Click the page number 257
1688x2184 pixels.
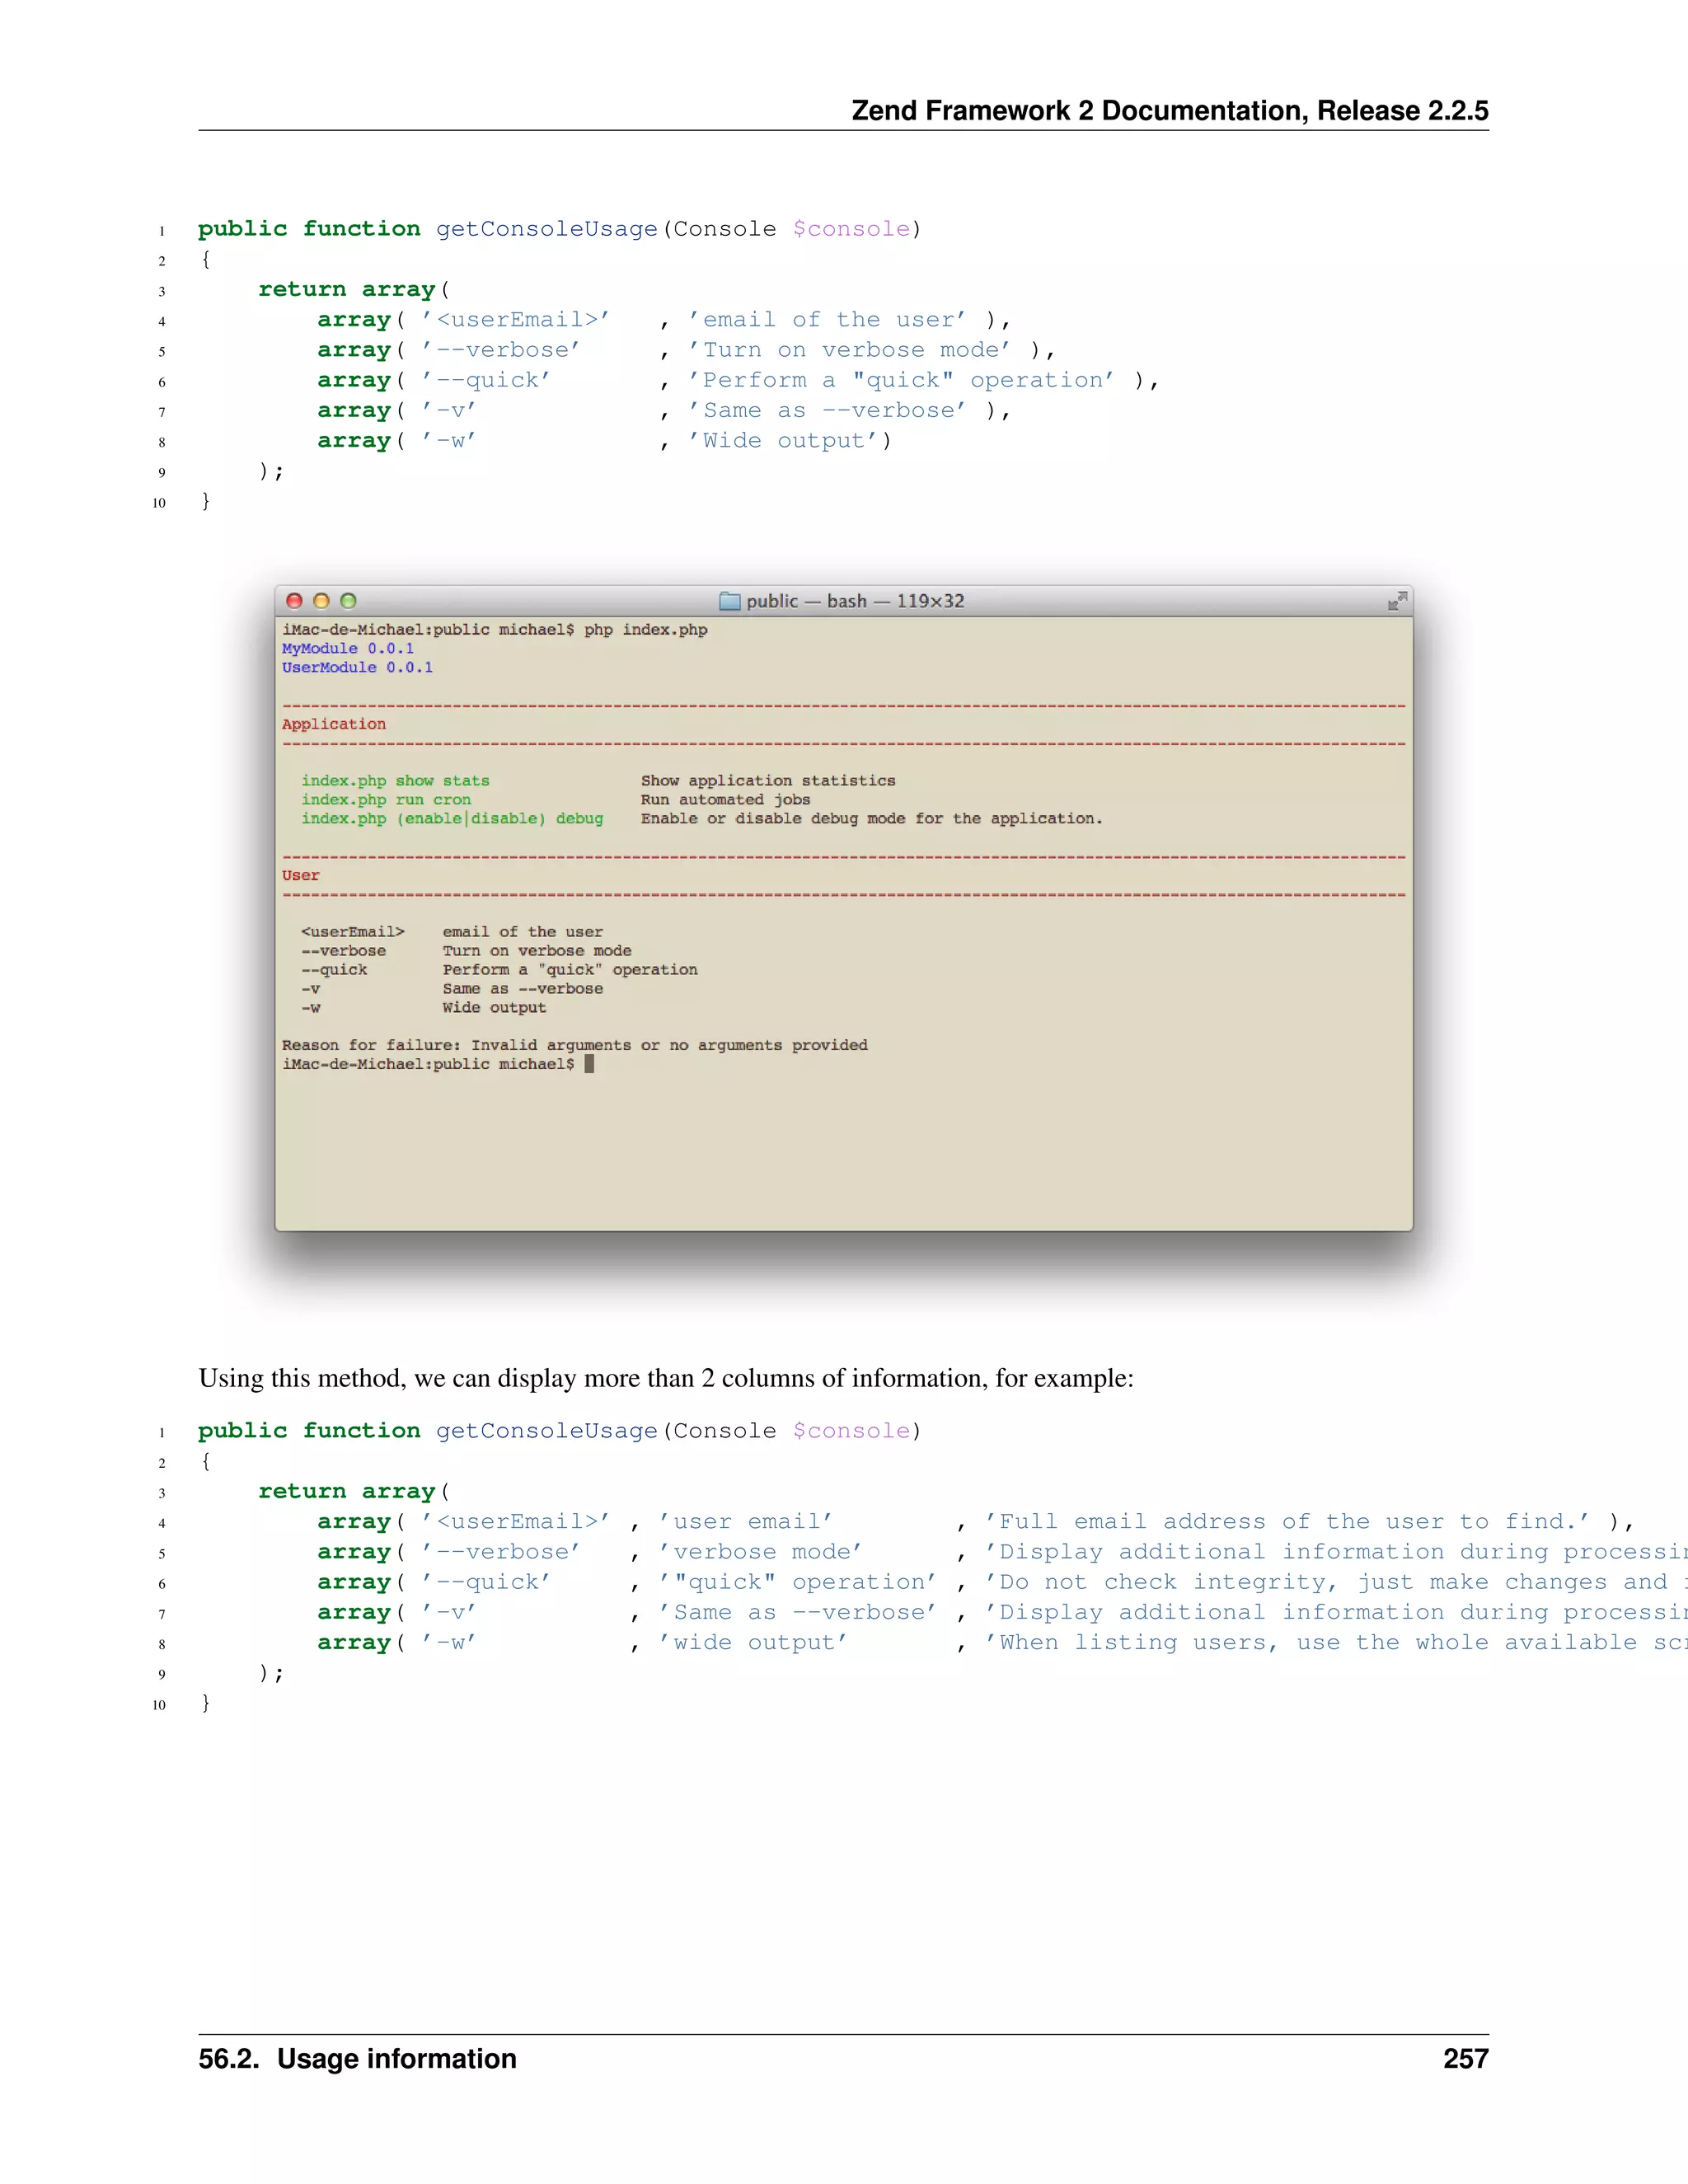pyautogui.click(x=1465, y=2058)
